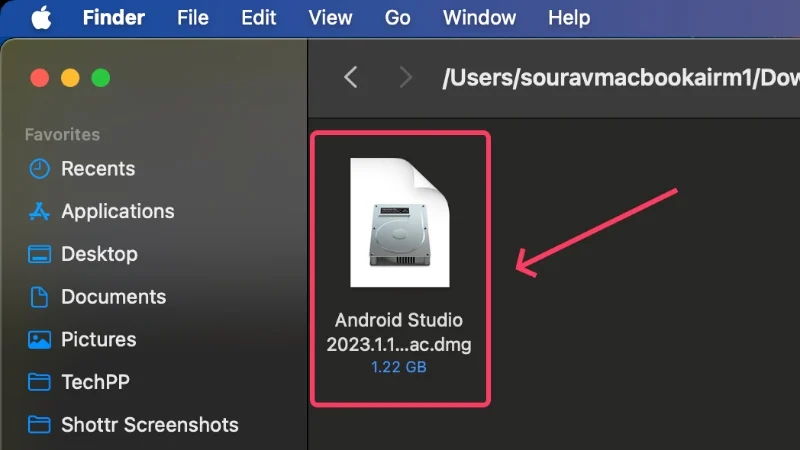
Task: Click the forward navigation chevron
Action: [405, 77]
